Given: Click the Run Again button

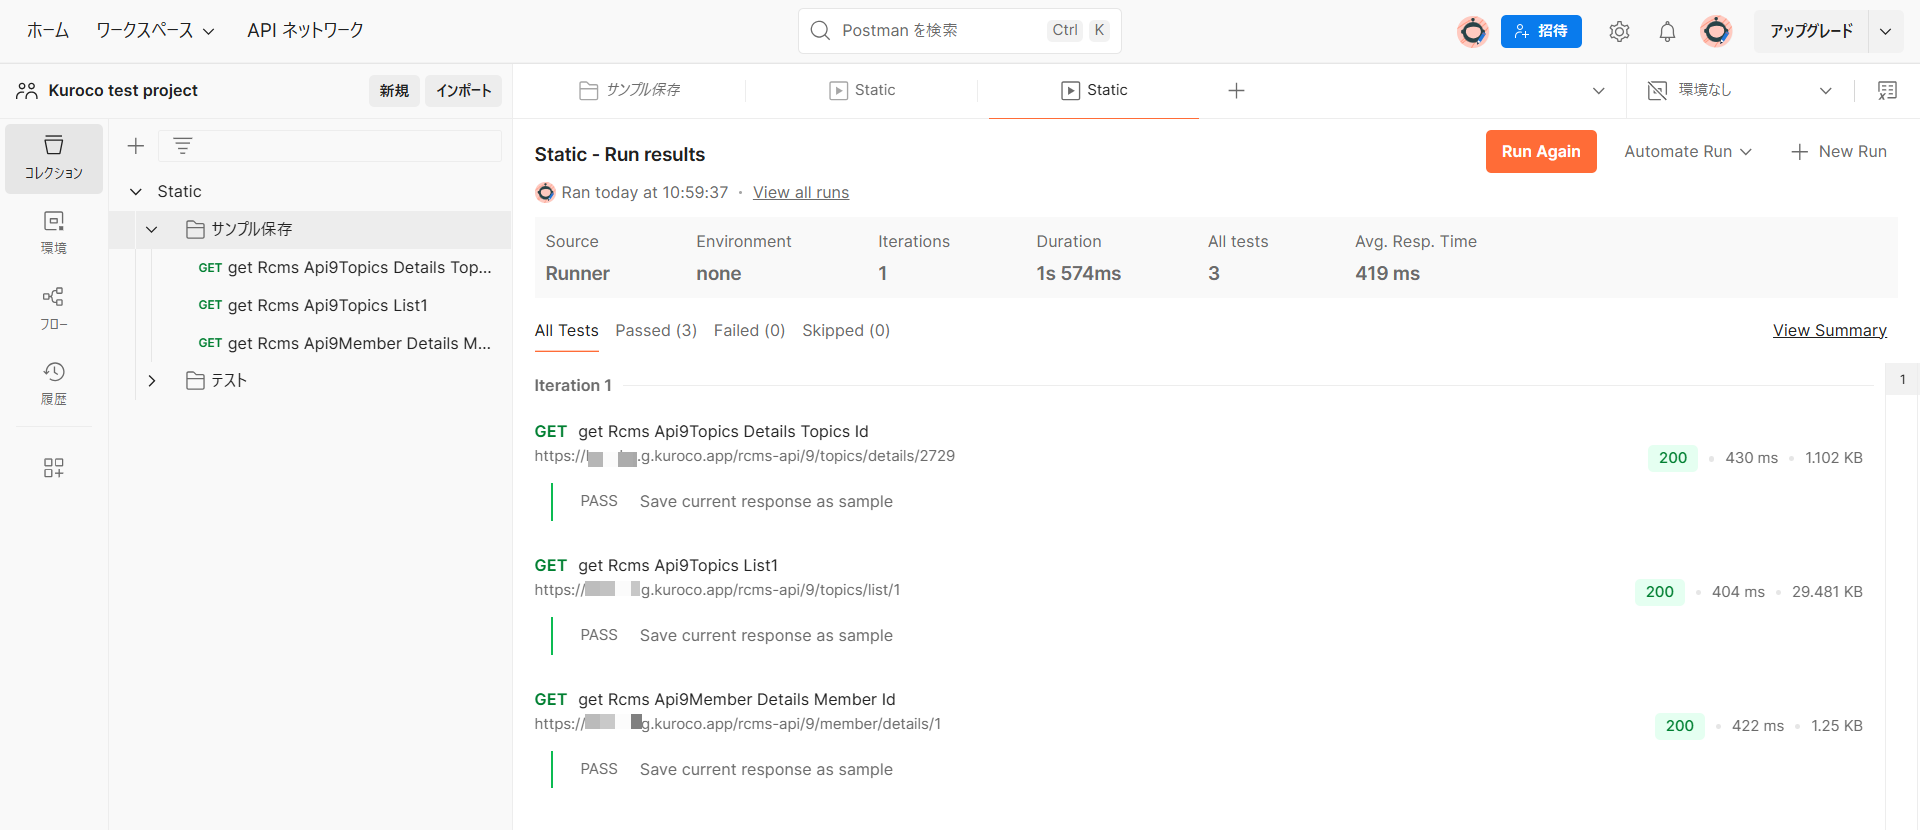Looking at the screenshot, I should tap(1540, 152).
